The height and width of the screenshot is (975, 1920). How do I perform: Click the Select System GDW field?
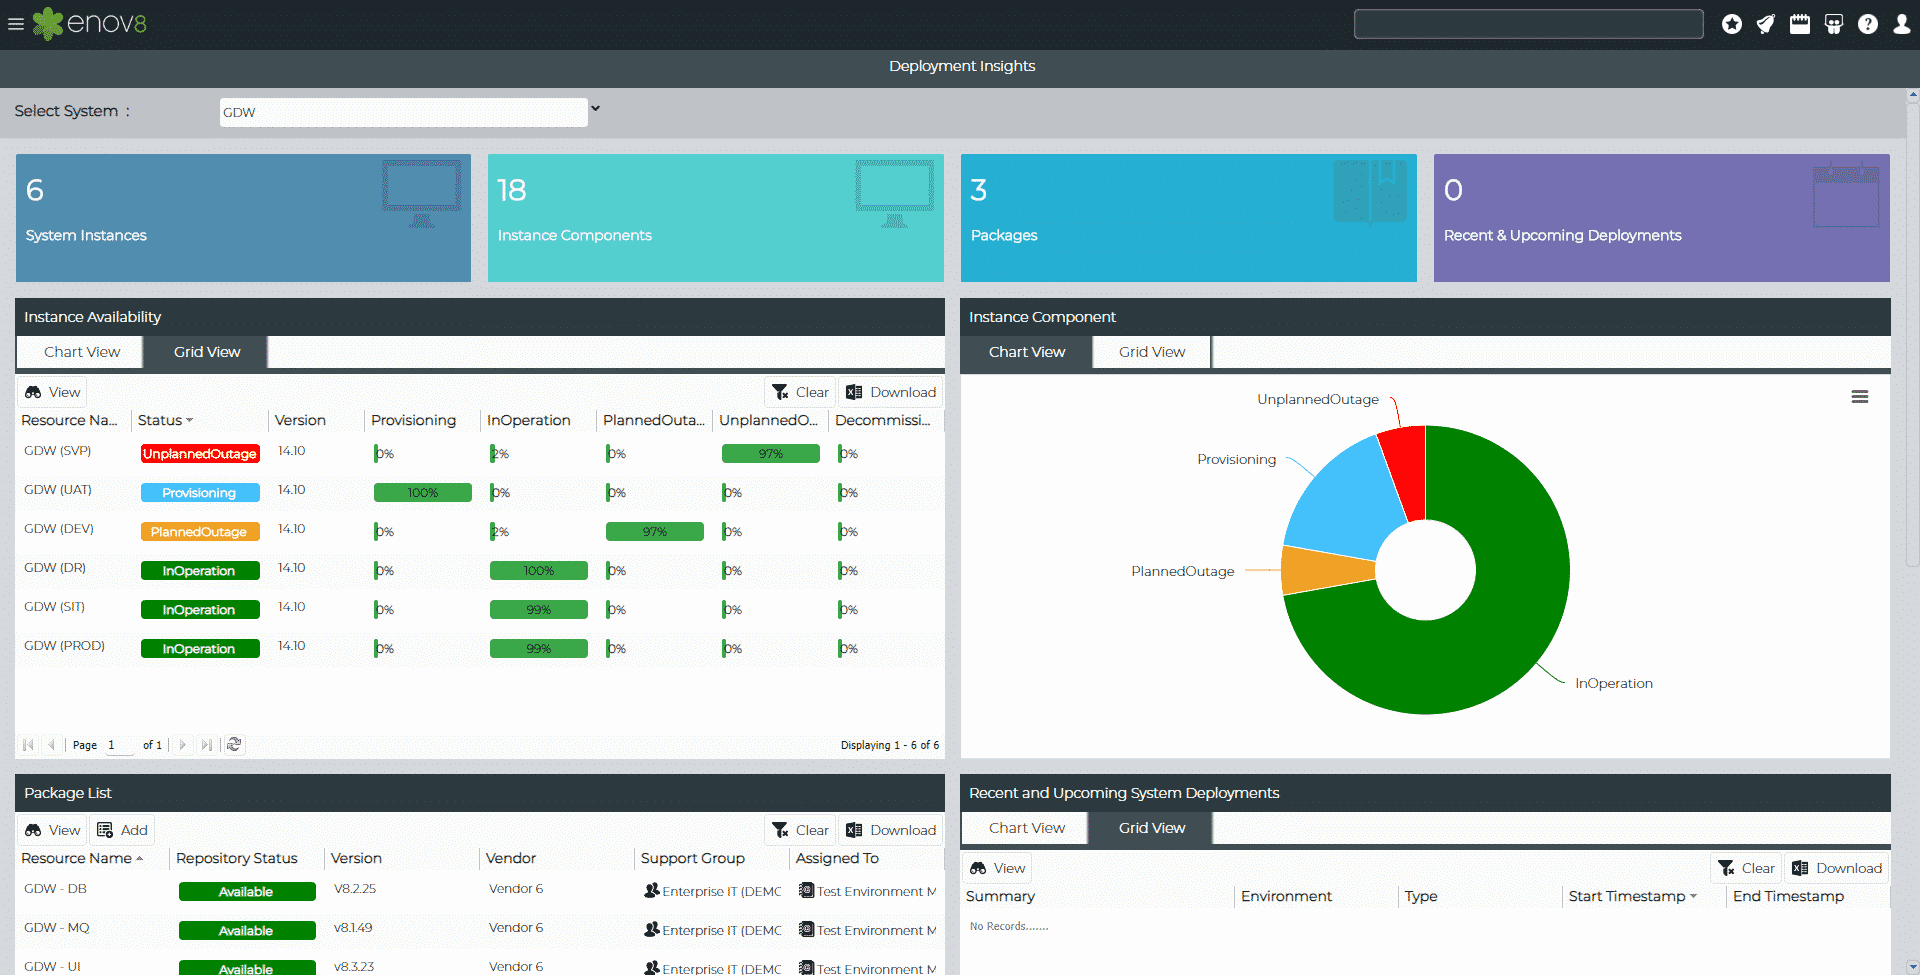click(x=403, y=112)
